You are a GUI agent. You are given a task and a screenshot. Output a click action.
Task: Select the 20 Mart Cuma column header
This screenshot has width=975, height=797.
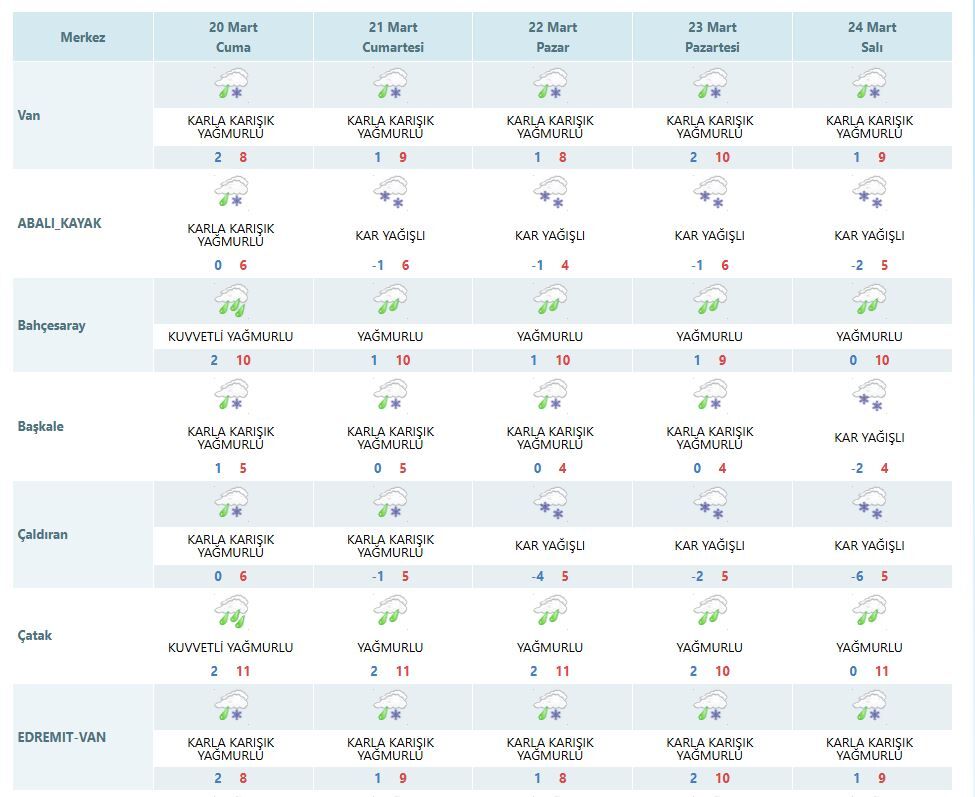point(233,38)
